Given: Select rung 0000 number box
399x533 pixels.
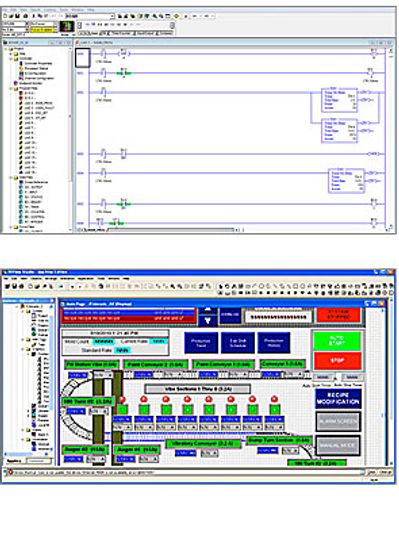Looking at the screenshot, I should [82, 58].
